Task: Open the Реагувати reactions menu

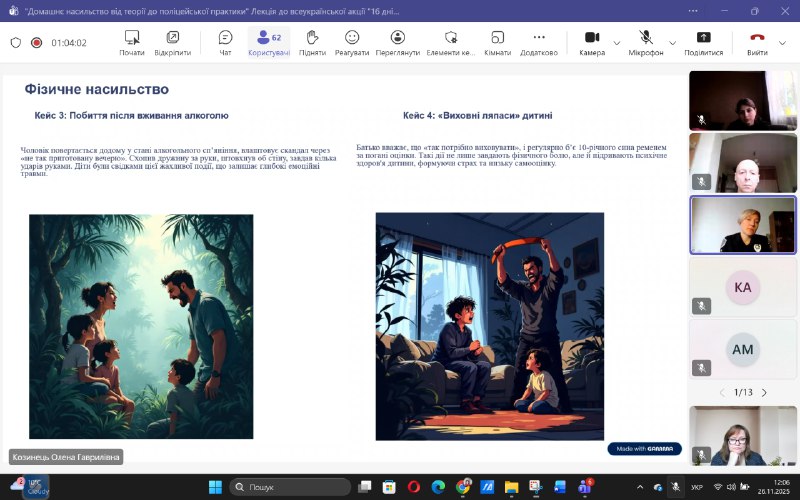Action: 352,42
